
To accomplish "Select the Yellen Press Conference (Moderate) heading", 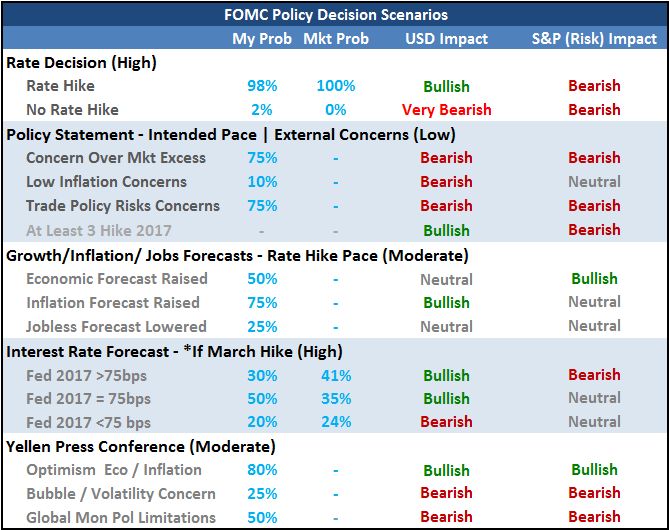I will tap(141, 447).
